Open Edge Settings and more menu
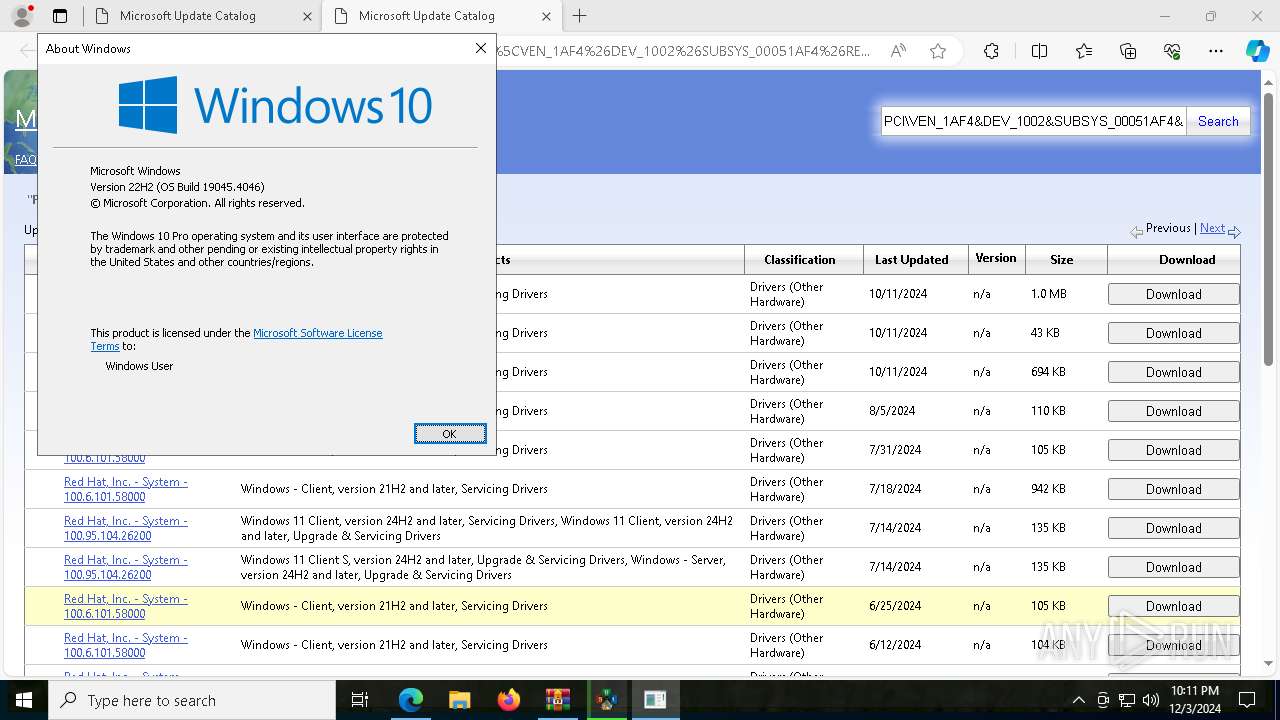This screenshot has width=1280, height=720. coord(1216,51)
